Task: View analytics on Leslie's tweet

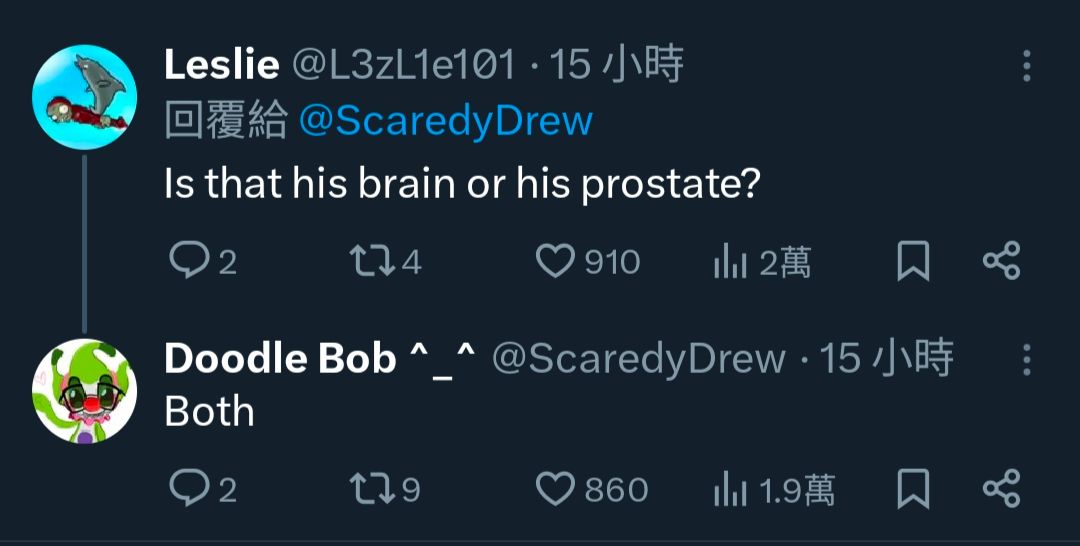Action: (730, 262)
